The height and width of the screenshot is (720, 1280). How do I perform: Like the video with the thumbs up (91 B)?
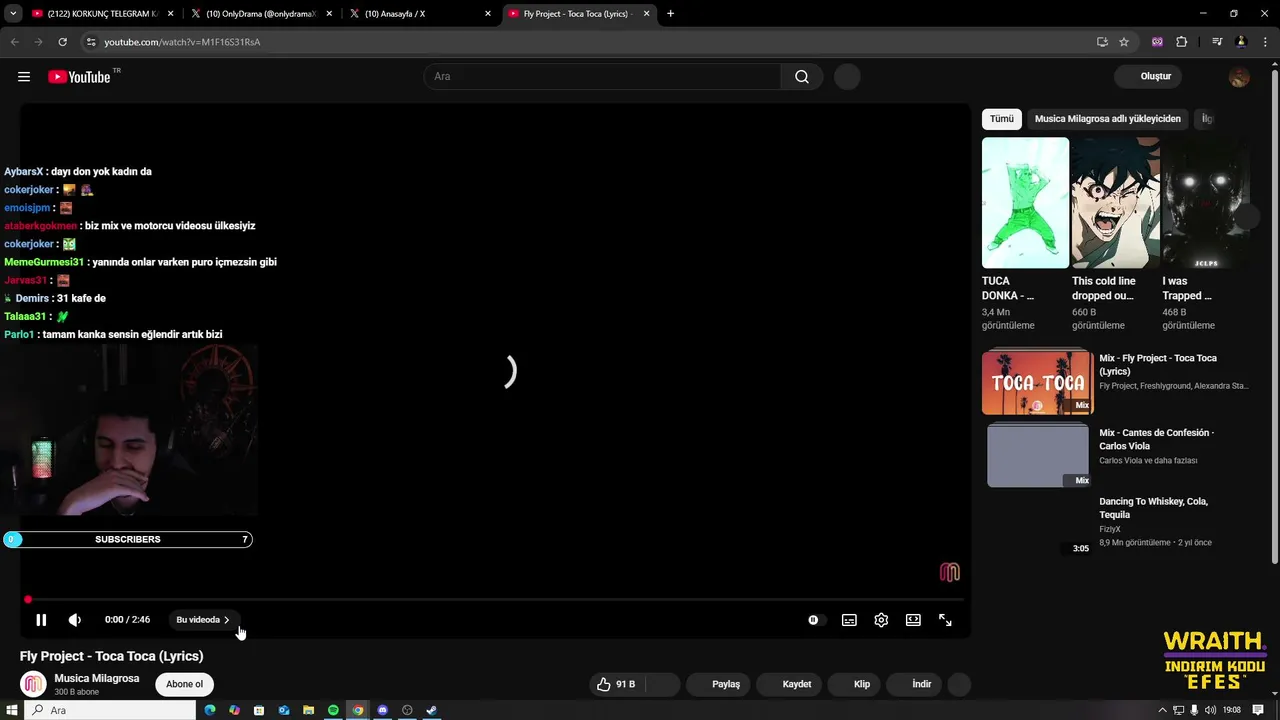click(x=616, y=684)
